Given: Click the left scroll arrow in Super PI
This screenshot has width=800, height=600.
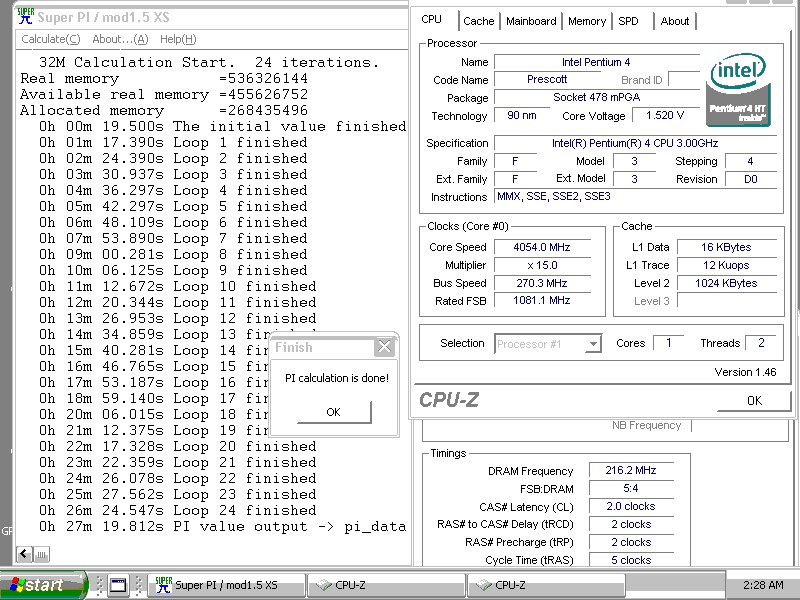Looking at the screenshot, I should coord(24,554).
